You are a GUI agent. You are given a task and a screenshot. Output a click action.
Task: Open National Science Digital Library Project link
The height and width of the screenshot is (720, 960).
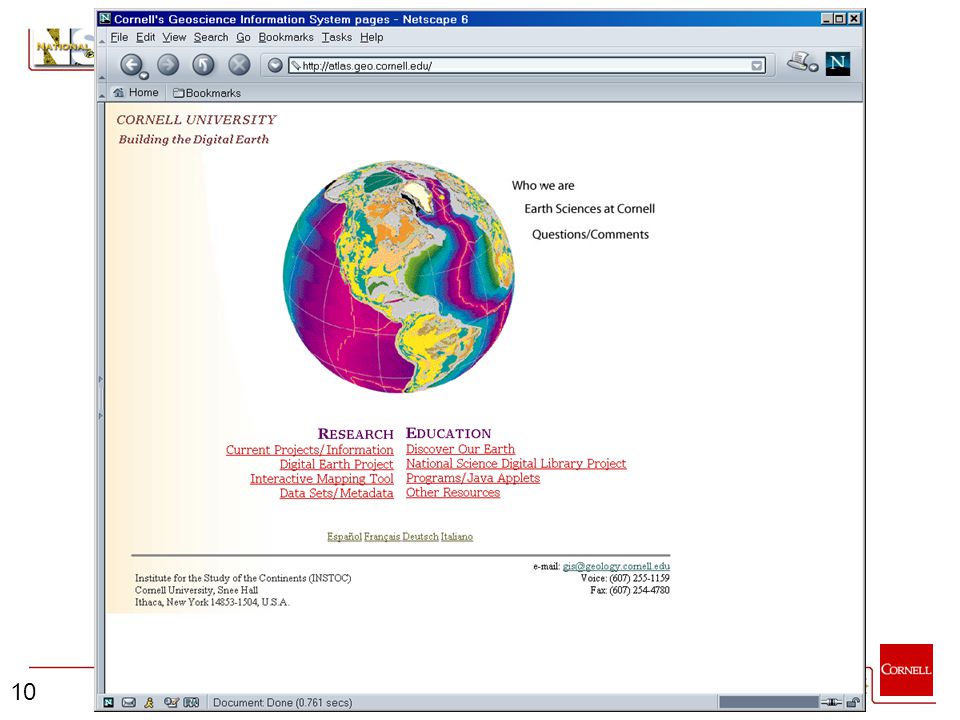(516, 463)
